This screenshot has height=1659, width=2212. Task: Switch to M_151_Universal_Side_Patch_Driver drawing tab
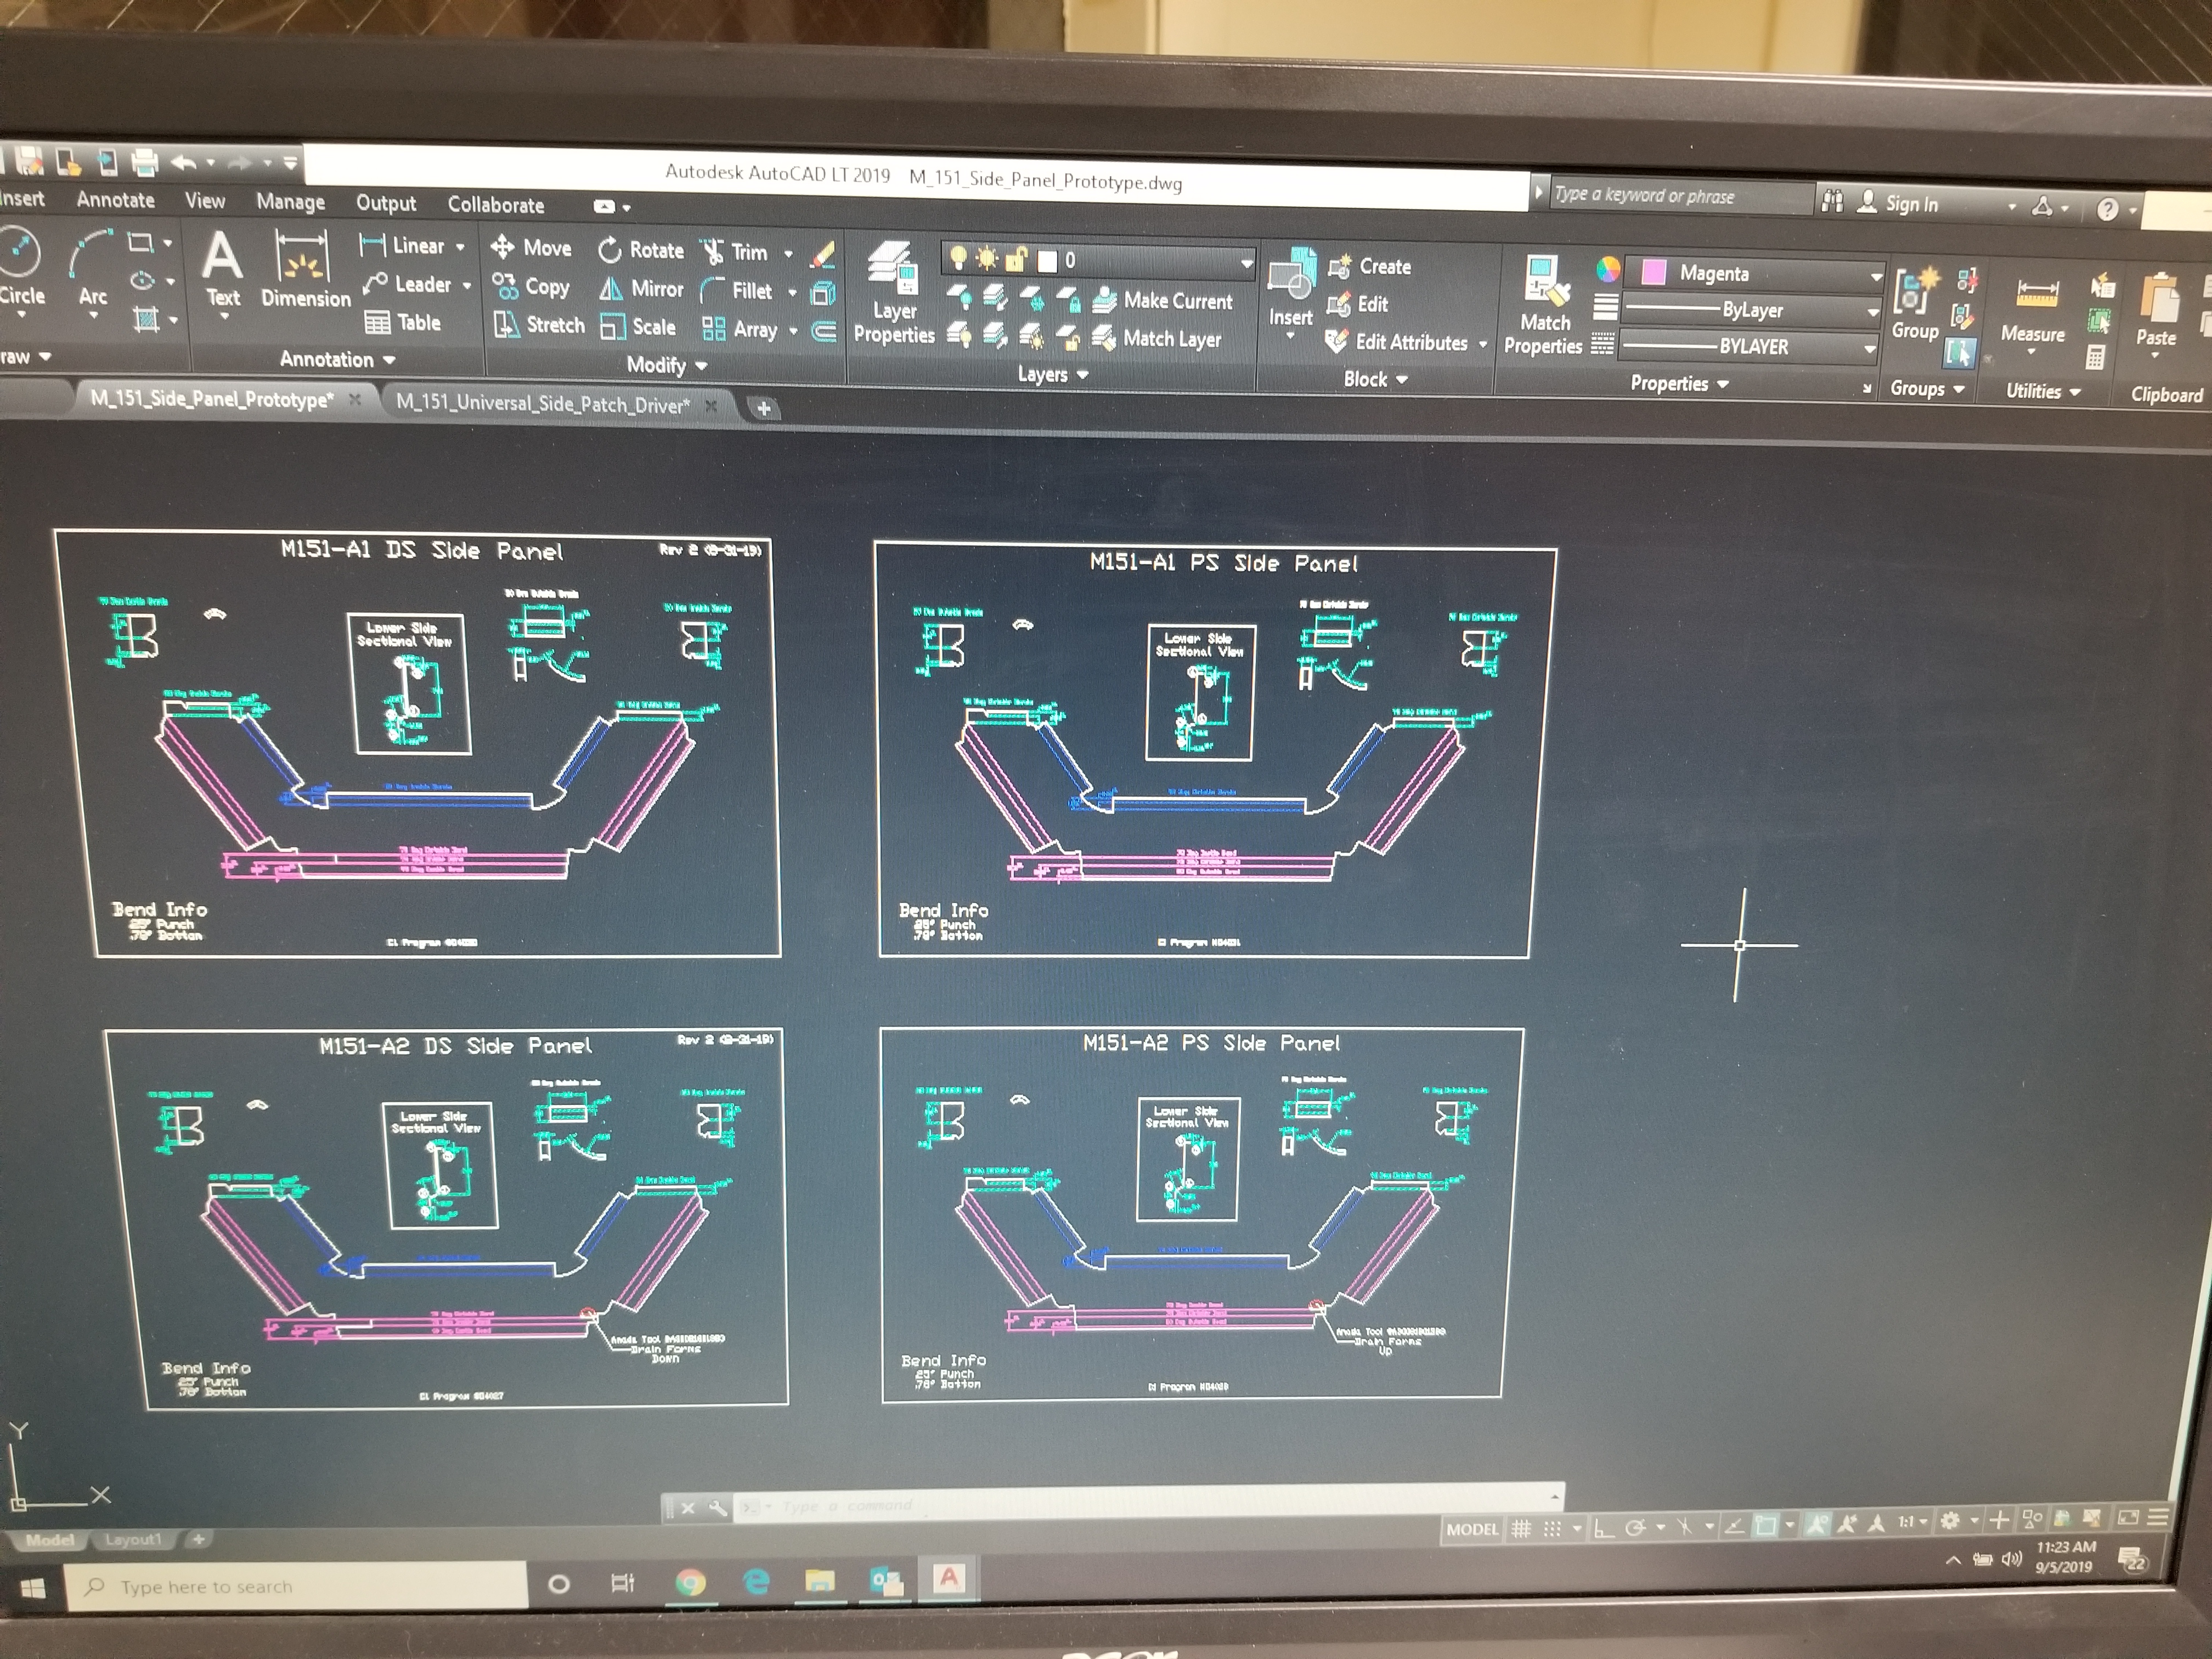pos(542,404)
